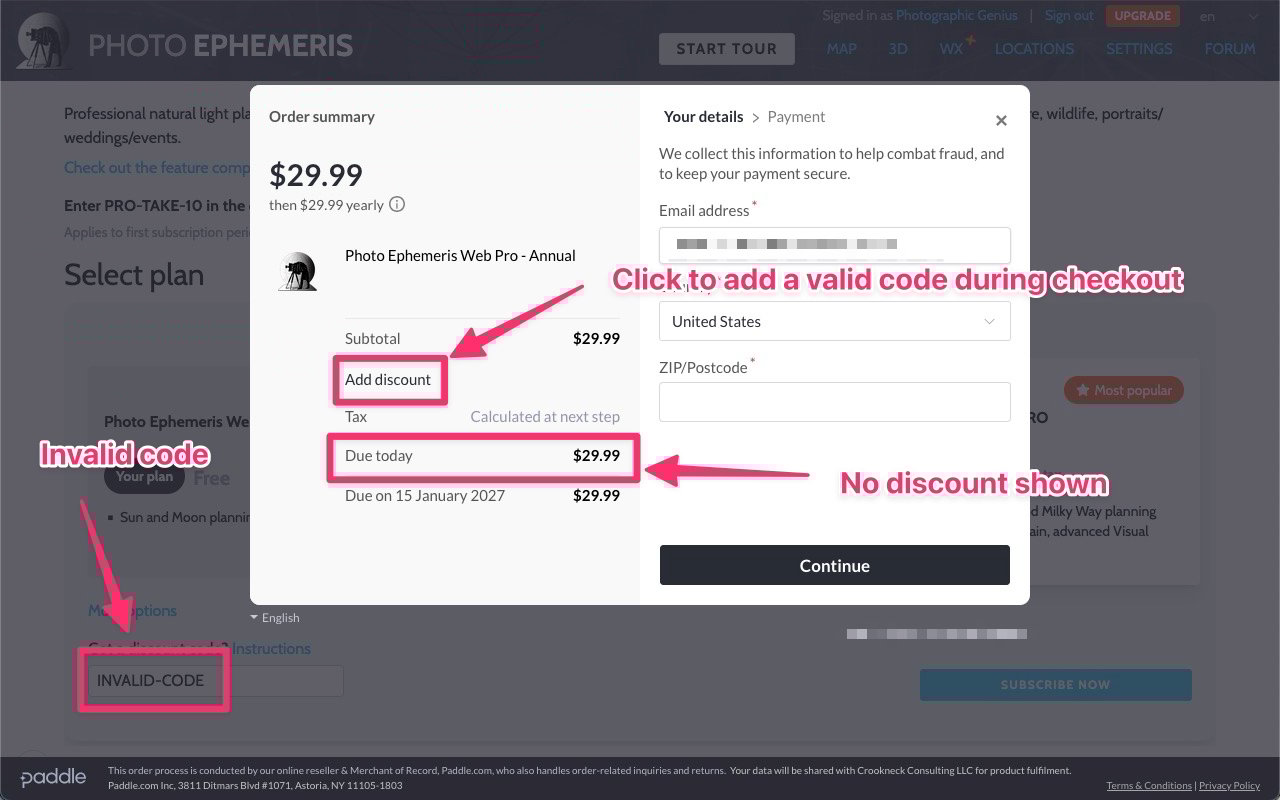
Task: Open the Privacy Policy link
Action: click(x=1229, y=786)
